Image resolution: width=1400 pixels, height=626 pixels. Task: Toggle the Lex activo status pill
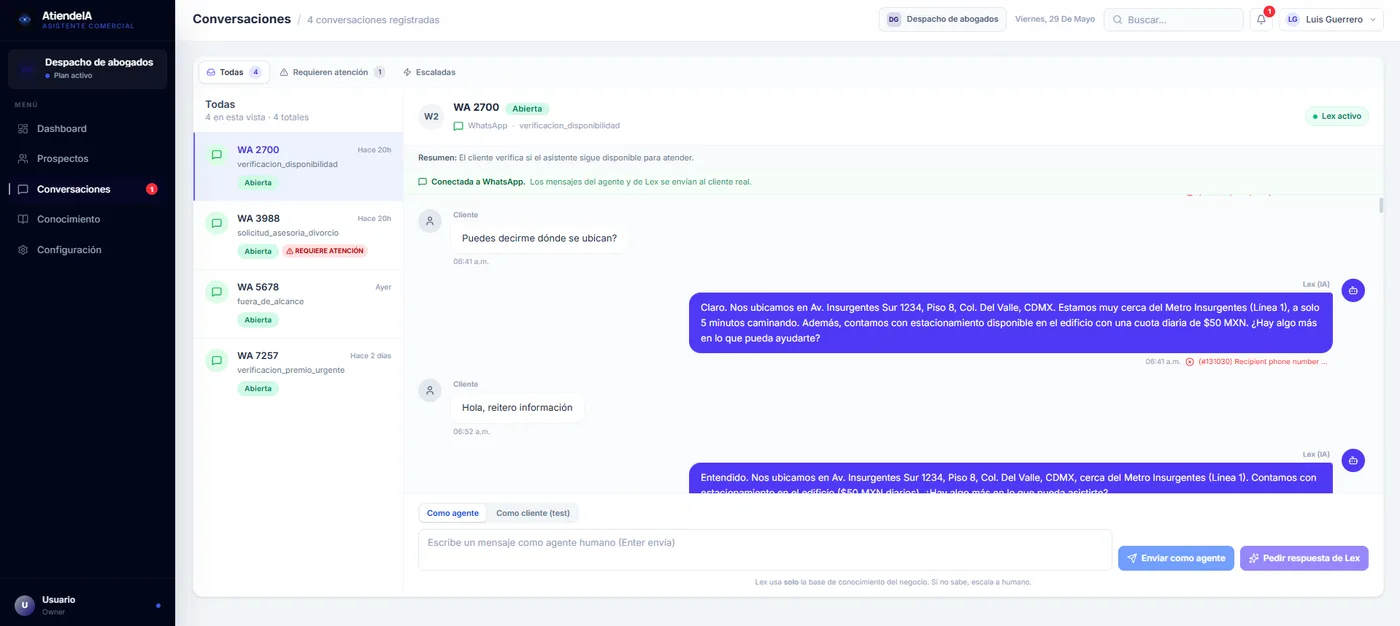[1337, 116]
